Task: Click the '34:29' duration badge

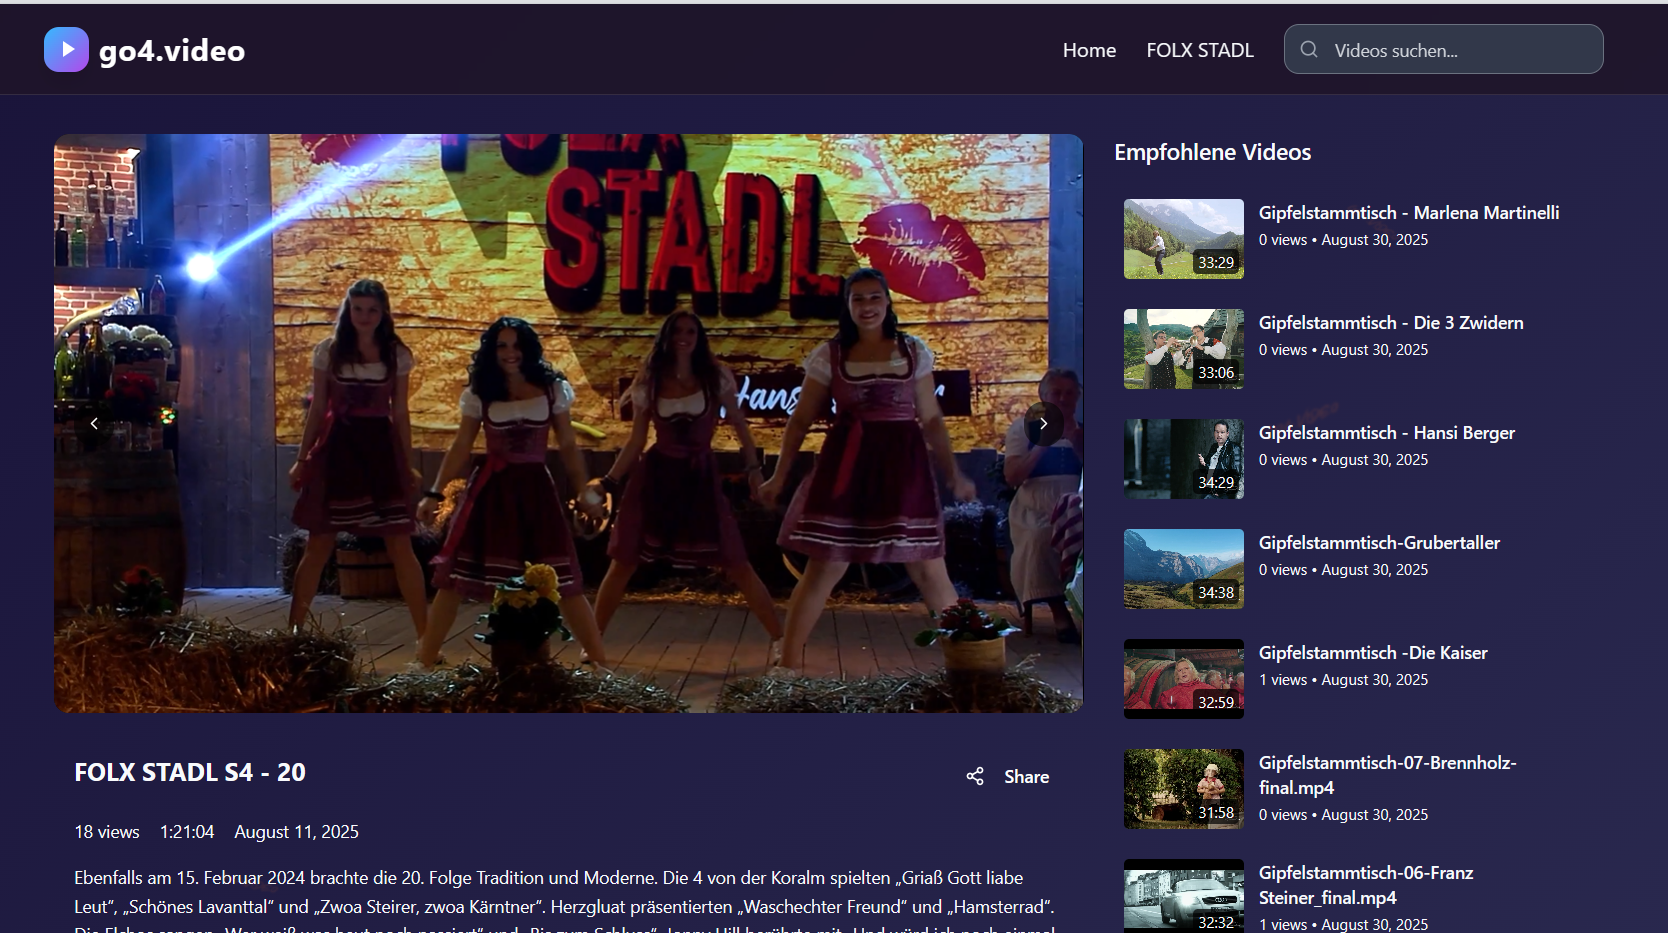Action: pos(1216,483)
